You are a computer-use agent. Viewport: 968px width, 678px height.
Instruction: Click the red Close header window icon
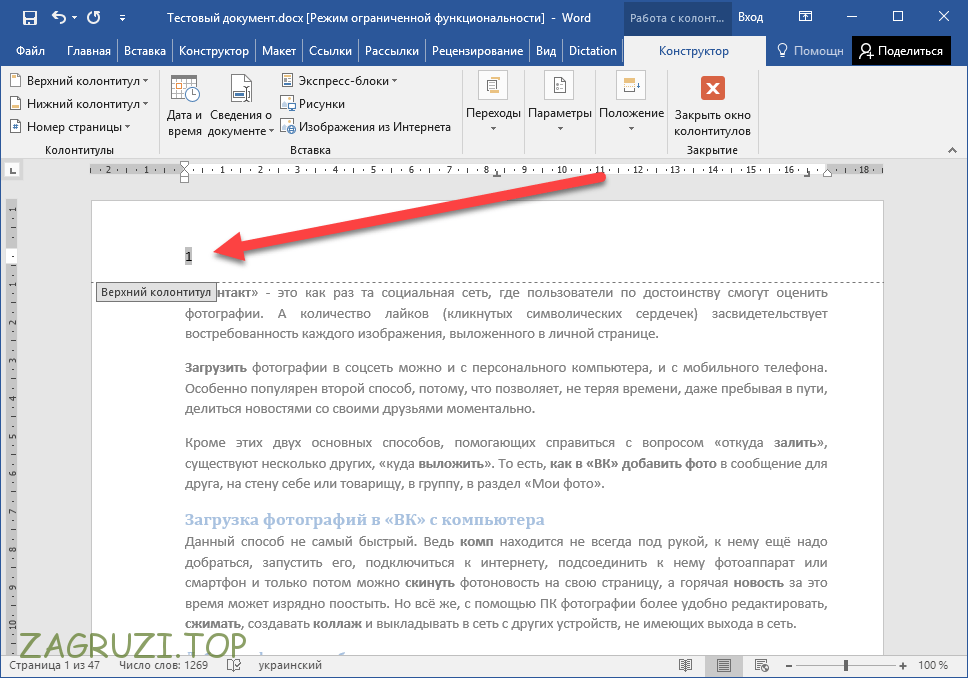[712, 89]
